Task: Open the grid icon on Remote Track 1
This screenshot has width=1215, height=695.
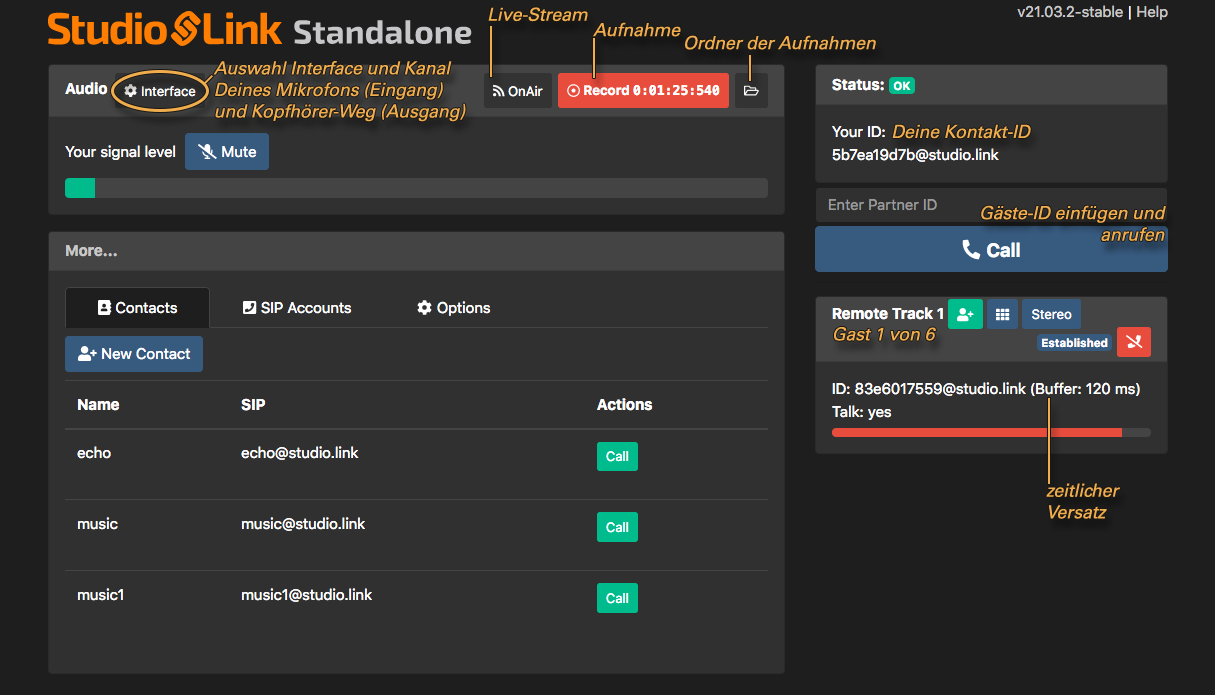Action: point(1002,314)
